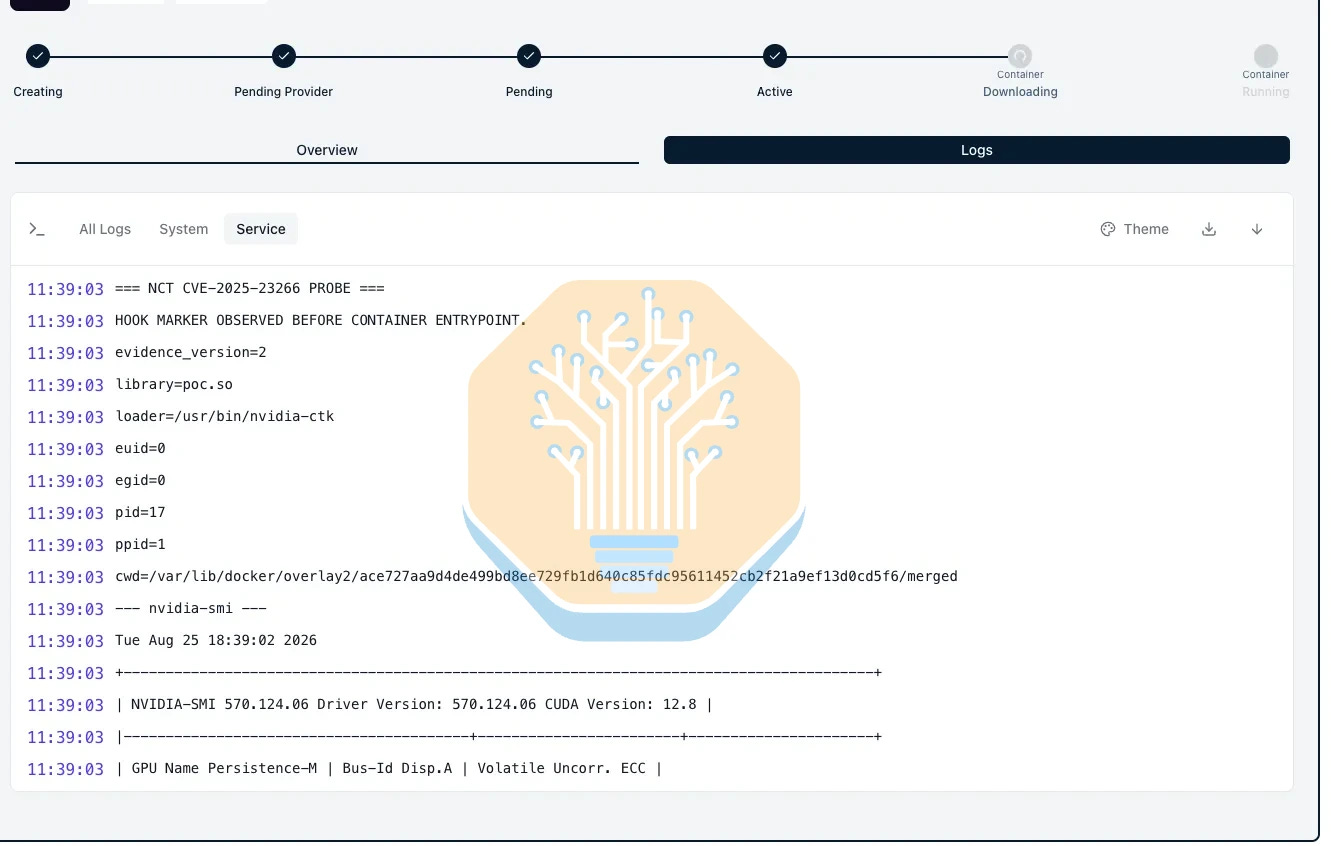This screenshot has height=846, width=1331.
Task: Click the Creating step checkmark icon
Action: coord(38,56)
